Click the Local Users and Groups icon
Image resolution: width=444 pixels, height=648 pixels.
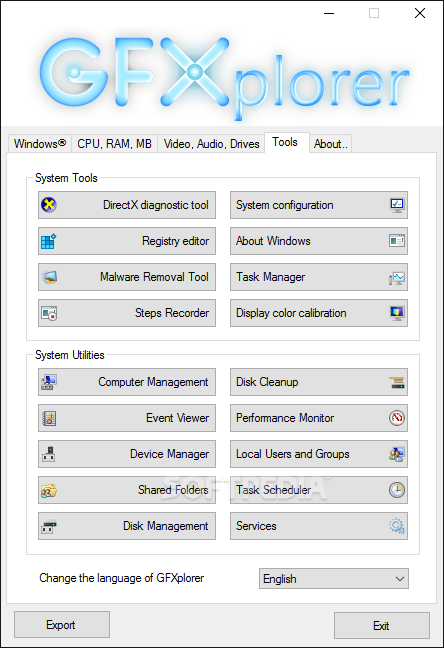pyautogui.click(x=397, y=454)
